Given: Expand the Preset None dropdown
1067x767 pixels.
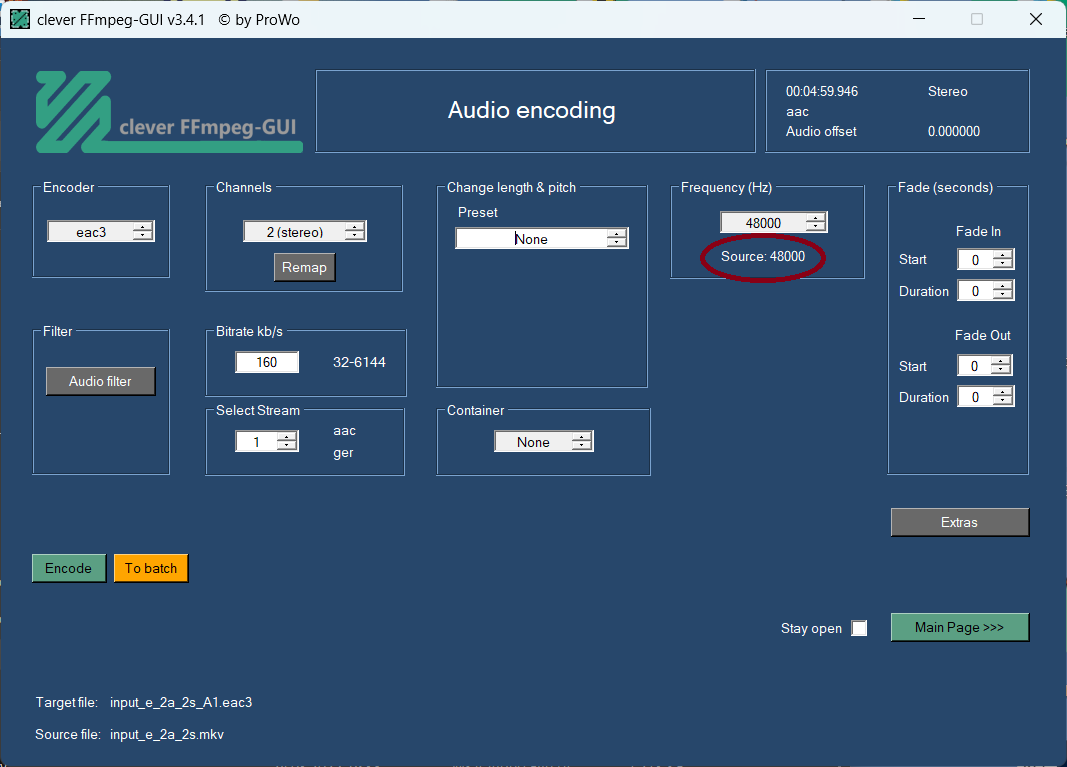Looking at the screenshot, I should coord(542,238).
